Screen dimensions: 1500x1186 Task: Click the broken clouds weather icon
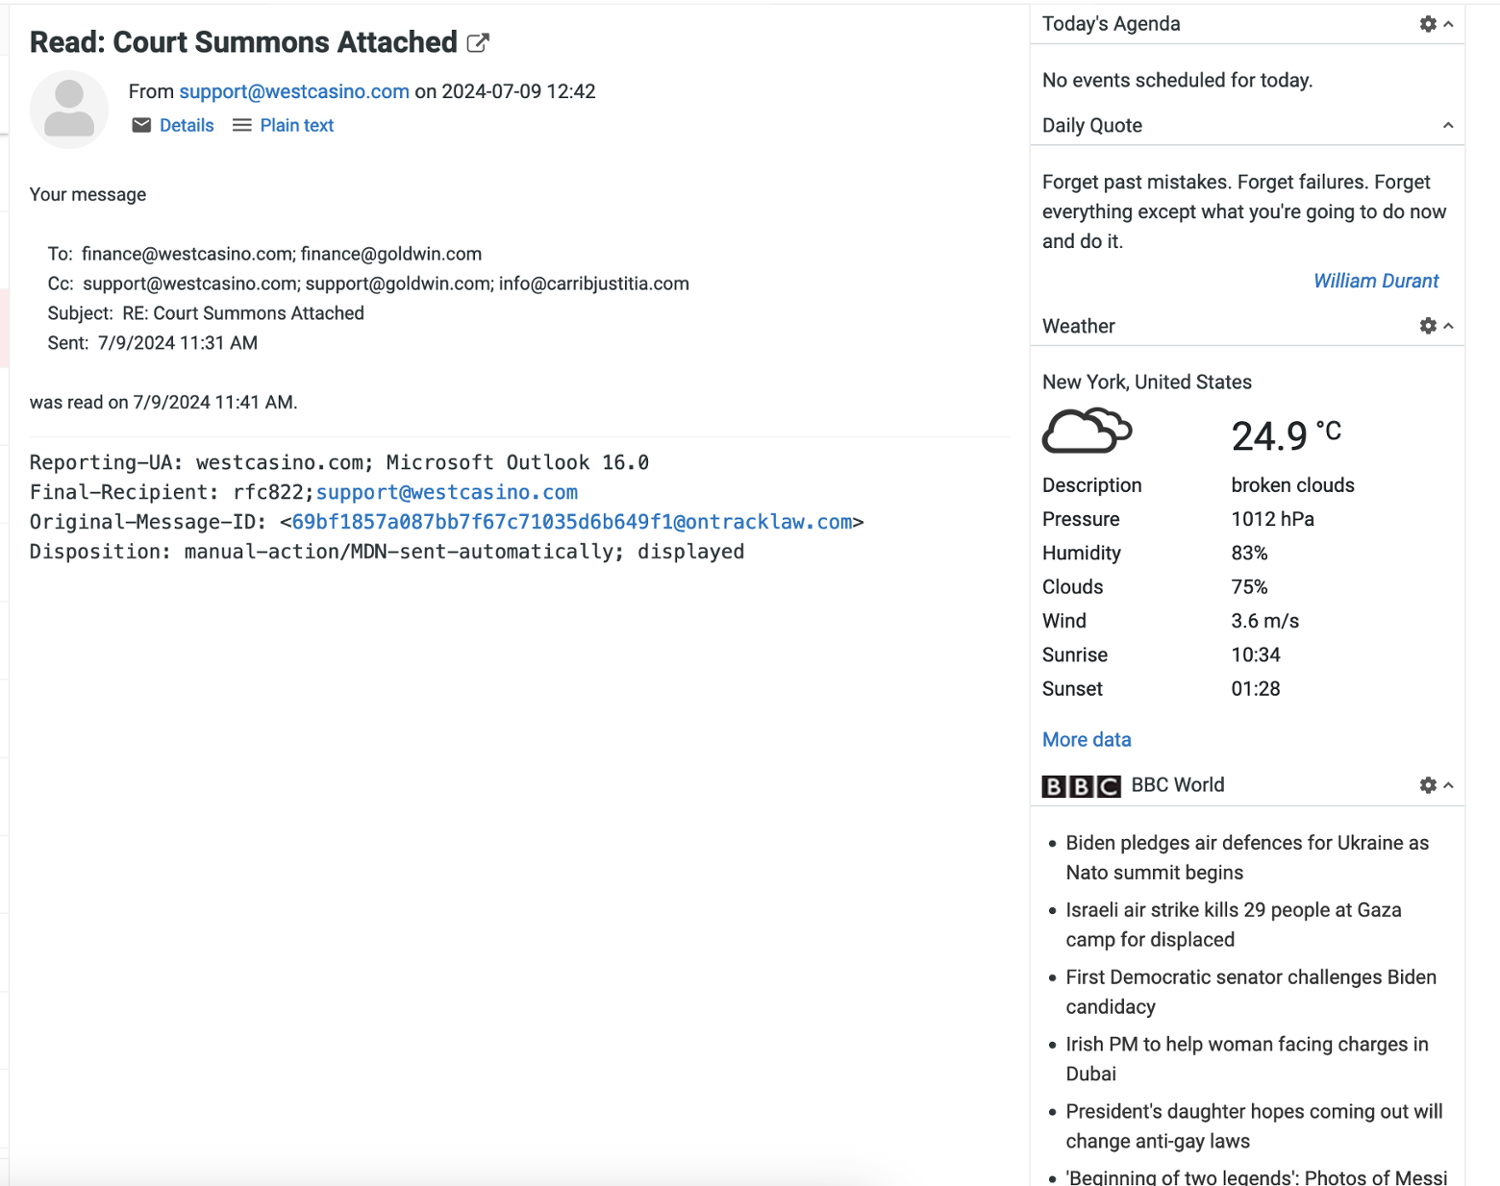coord(1086,432)
